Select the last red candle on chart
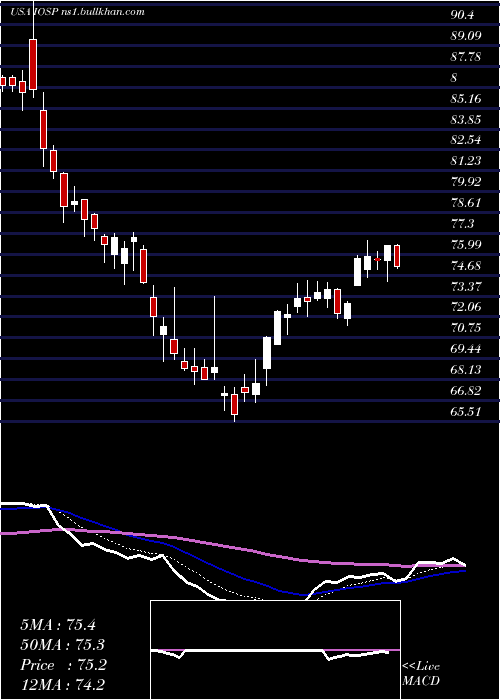The height and width of the screenshot is (700, 500). coord(397,256)
